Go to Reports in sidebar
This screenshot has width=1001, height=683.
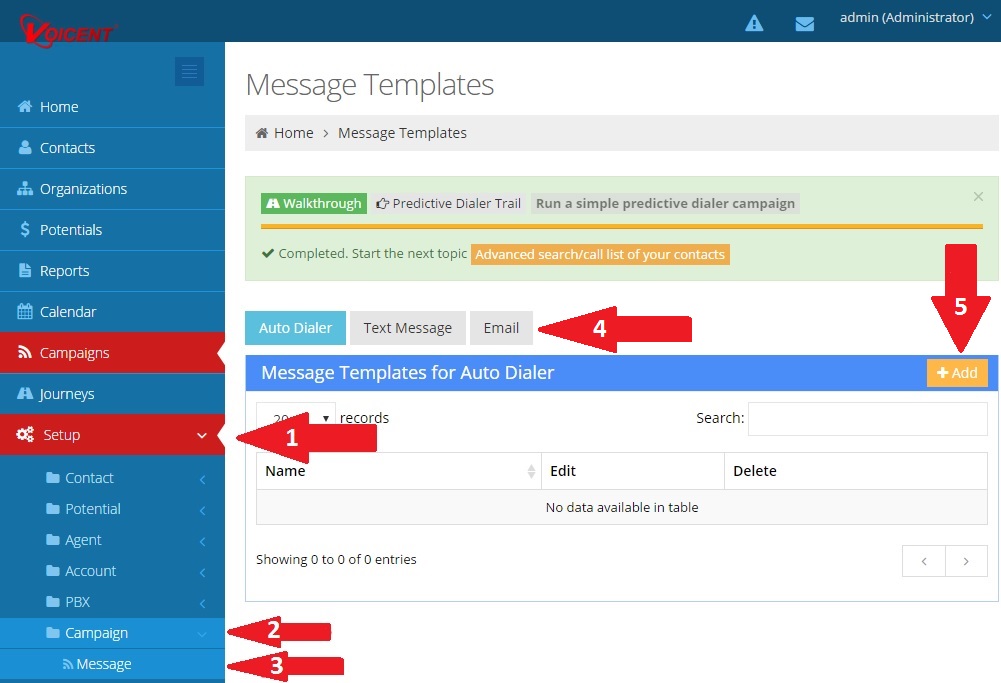(x=64, y=271)
